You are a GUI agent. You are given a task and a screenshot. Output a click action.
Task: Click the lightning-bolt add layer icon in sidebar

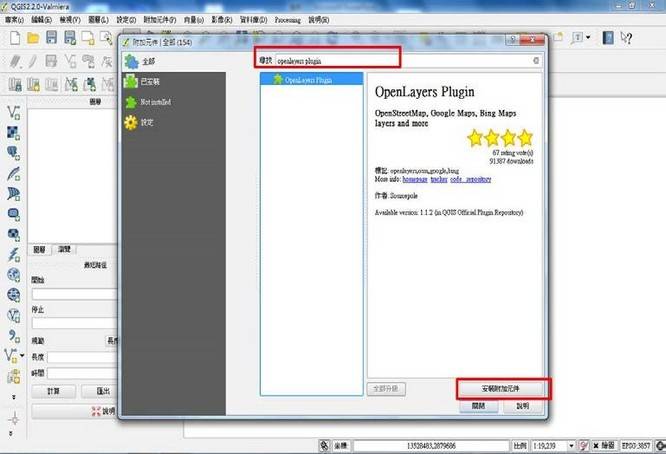(14, 254)
